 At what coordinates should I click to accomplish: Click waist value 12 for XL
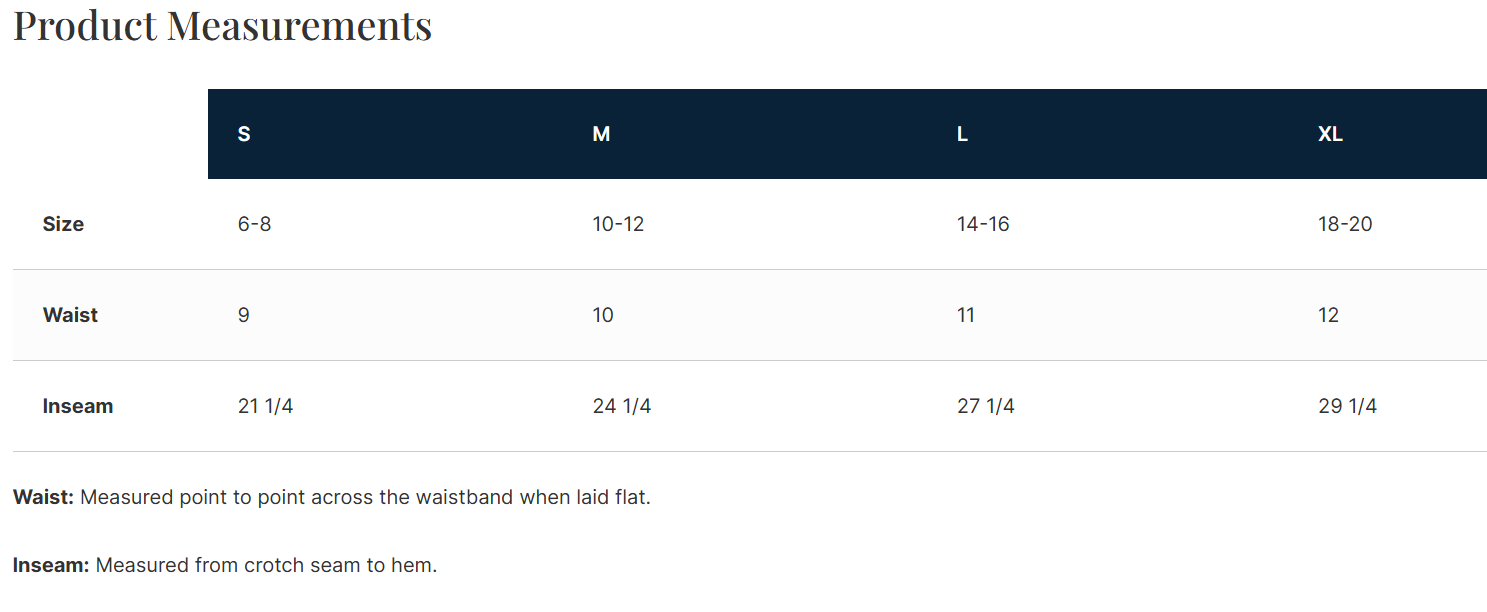(x=1328, y=315)
